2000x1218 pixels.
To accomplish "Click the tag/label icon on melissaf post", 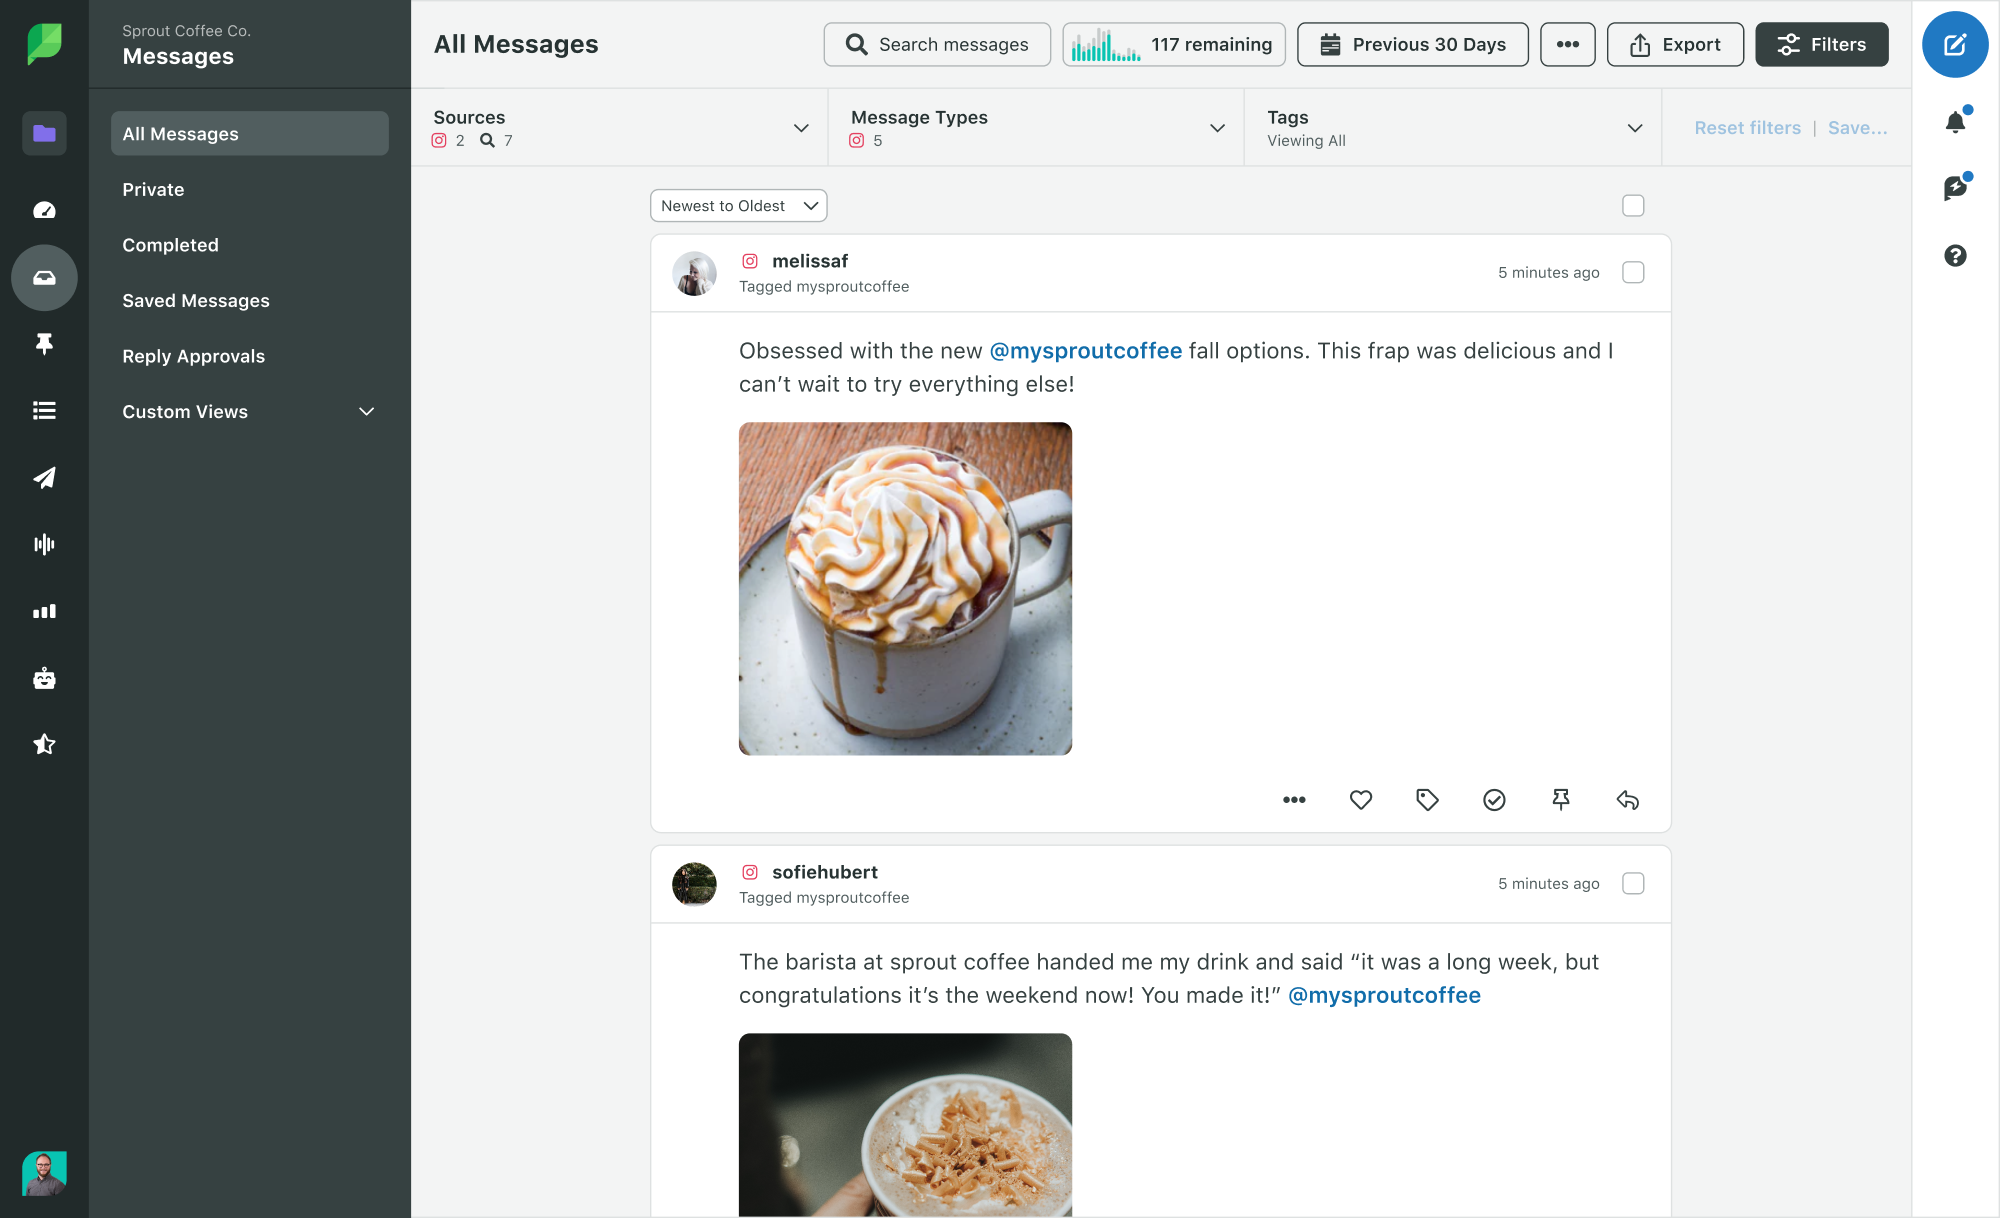I will (x=1427, y=800).
